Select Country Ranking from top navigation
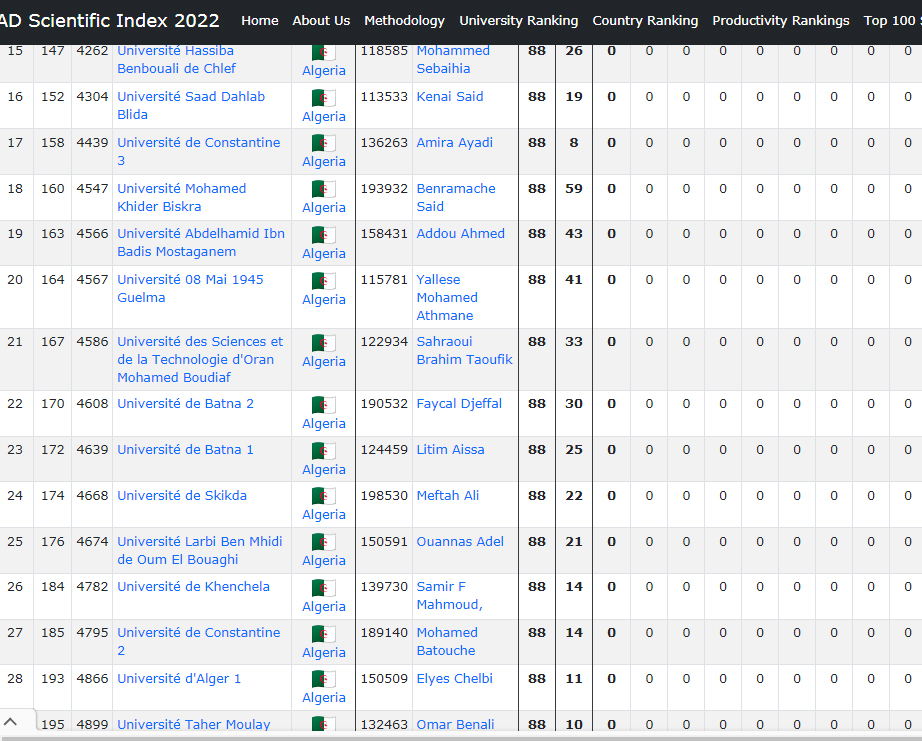This screenshot has height=741, width=922. click(645, 20)
